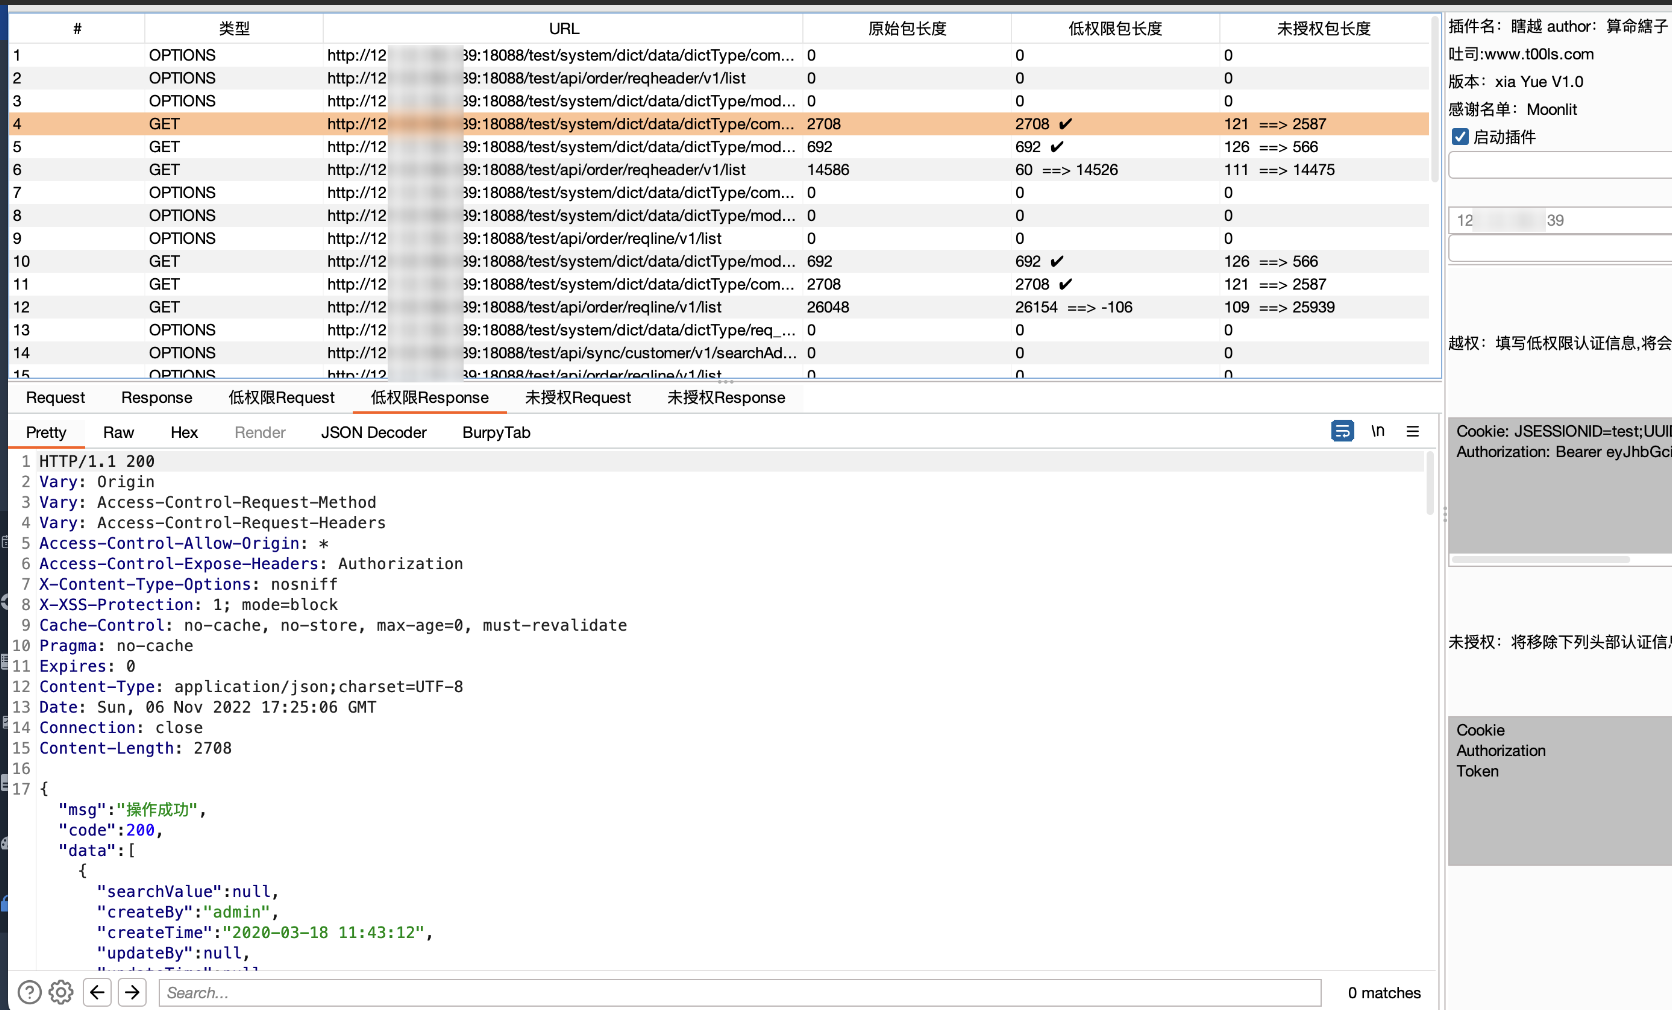Click the Content-Length: 2708 header line
The image size is (1672, 1010).
(135, 748)
